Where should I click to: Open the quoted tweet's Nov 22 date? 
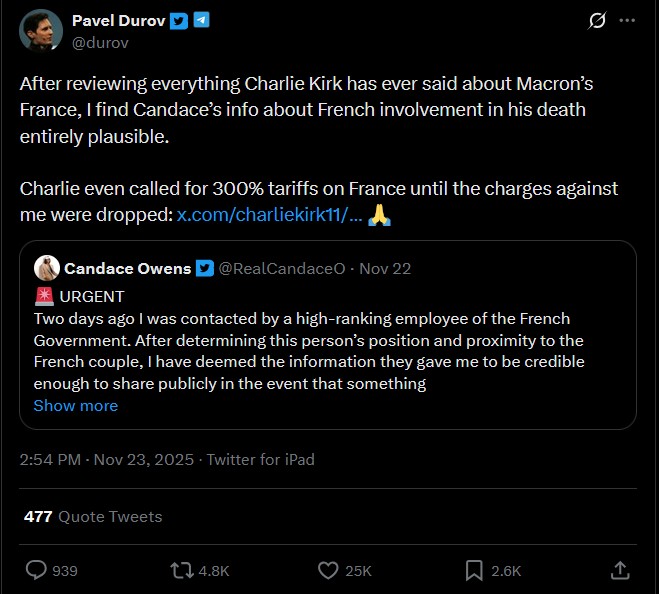[x=385, y=269]
